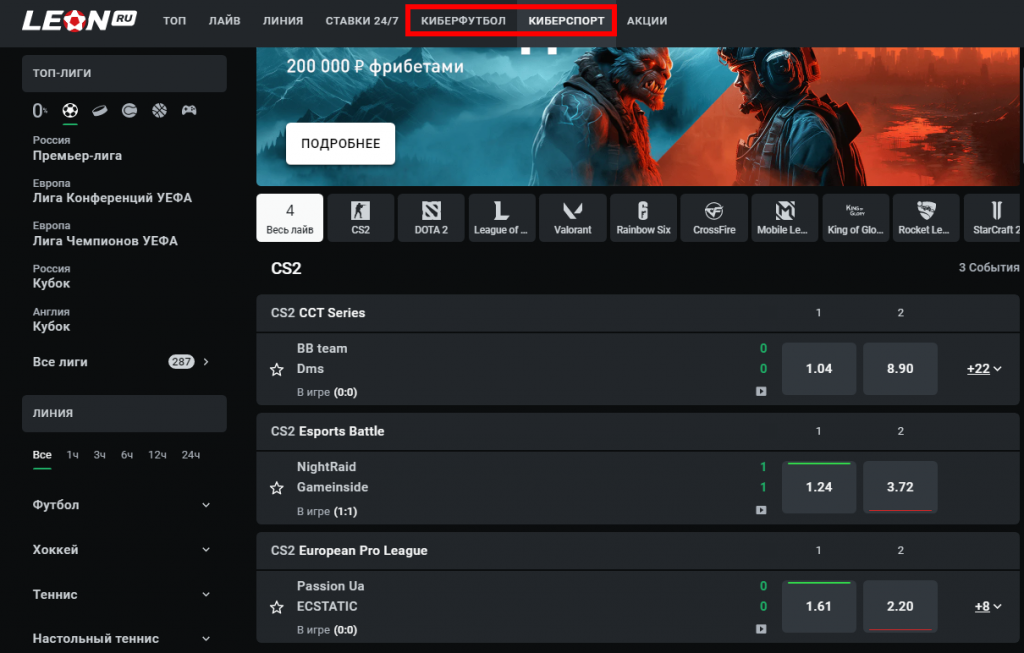The width and height of the screenshot is (1024, 653).
Task: Select the top odds percent icon in ТОП-ЛИГИ
Action: coord(40,110)
